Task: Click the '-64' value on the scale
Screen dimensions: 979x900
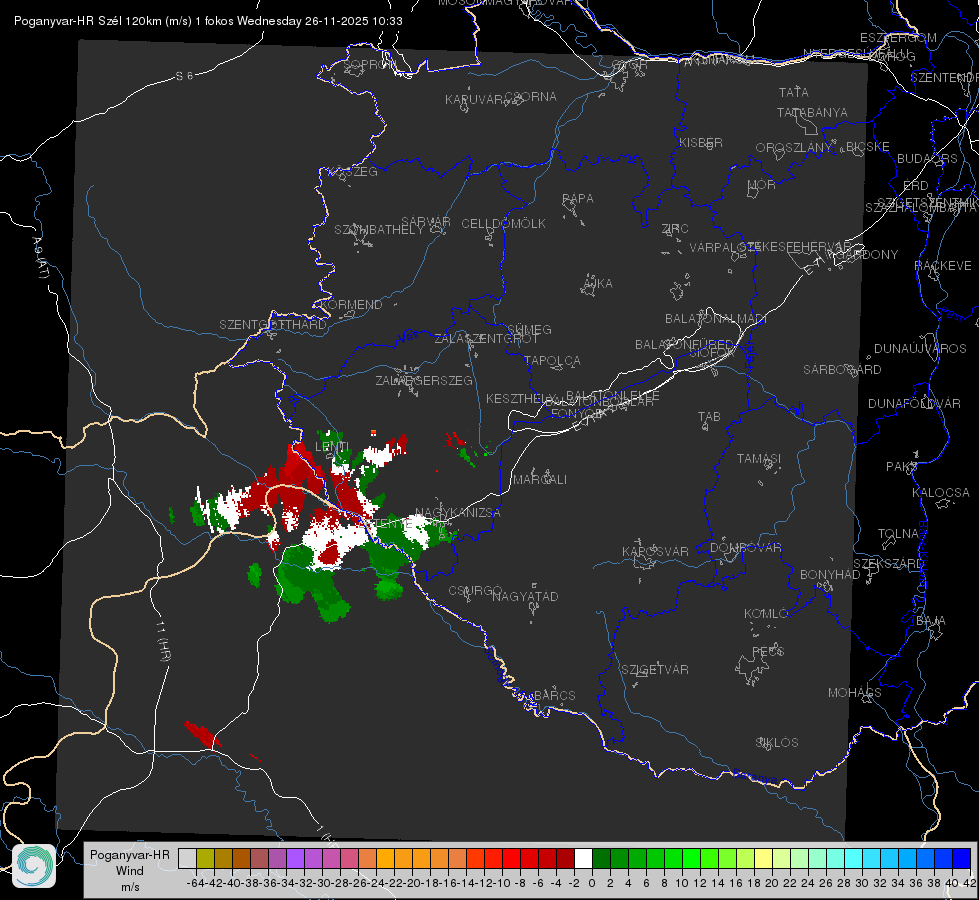Action: (195, 883)
